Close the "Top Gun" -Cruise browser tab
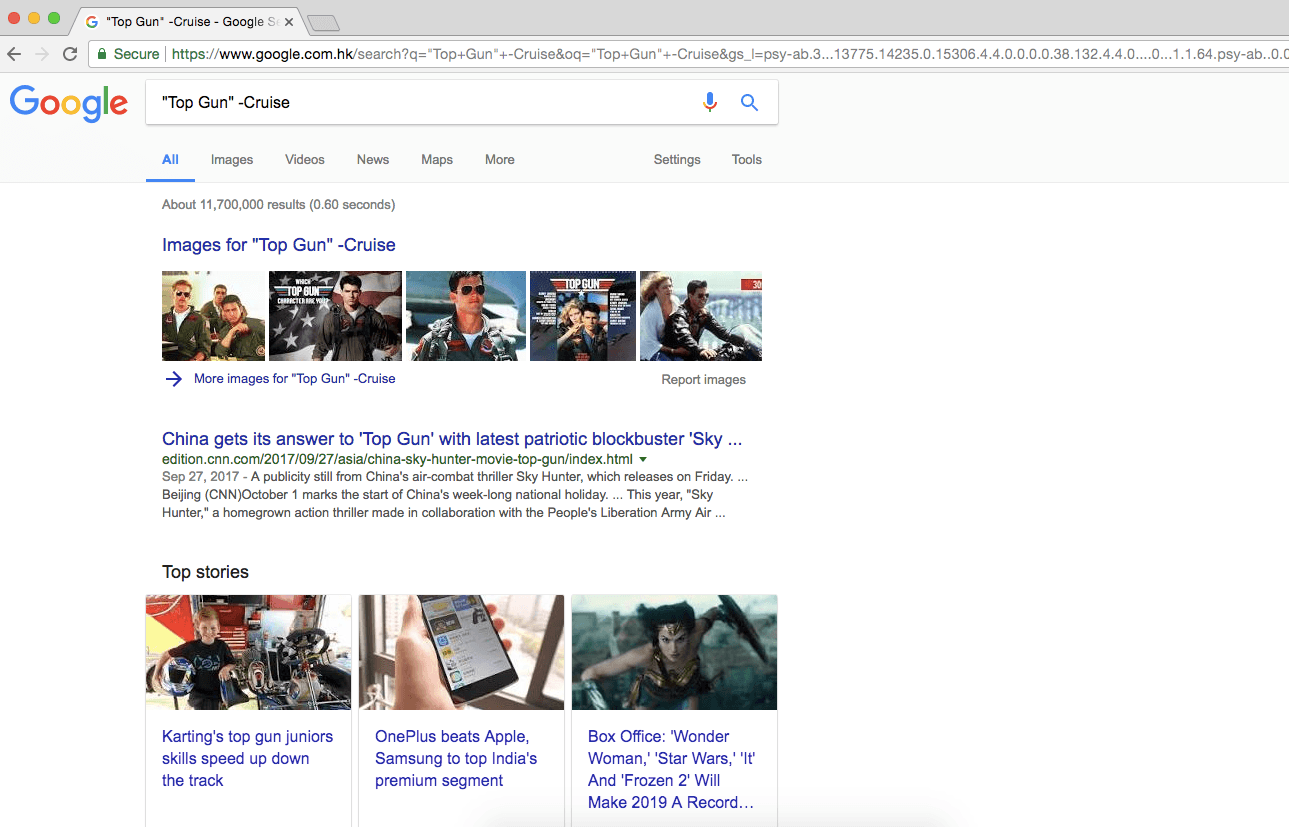1289x827 pixels. [289, 21]
